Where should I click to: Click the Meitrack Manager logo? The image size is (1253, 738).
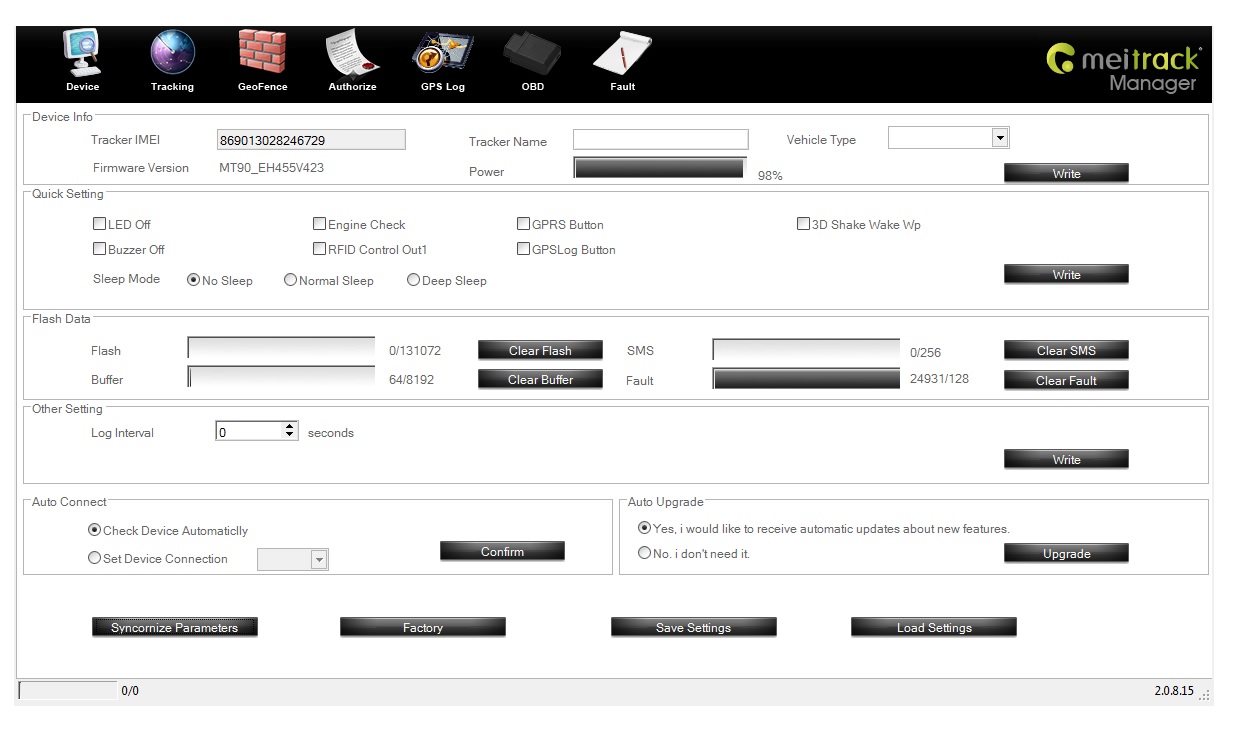click(1123, 68)
